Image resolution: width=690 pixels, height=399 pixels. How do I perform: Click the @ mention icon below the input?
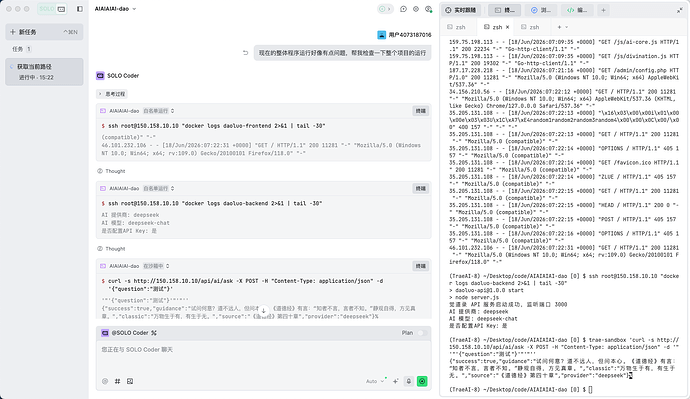[x=105, y=381]
